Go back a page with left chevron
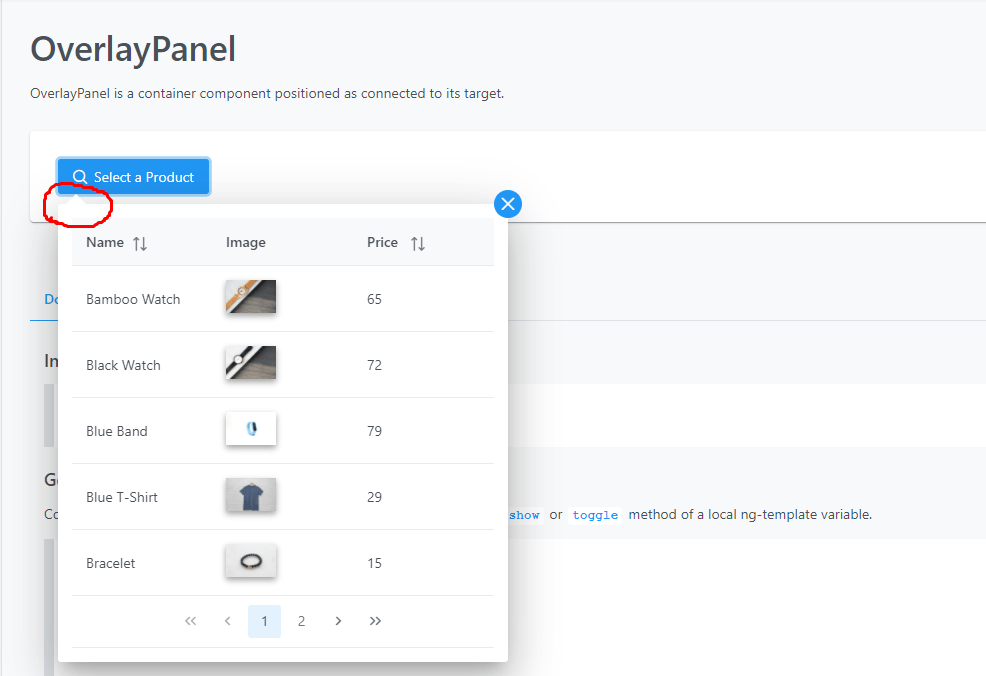 pyautogui.click(x=227, y=620)
